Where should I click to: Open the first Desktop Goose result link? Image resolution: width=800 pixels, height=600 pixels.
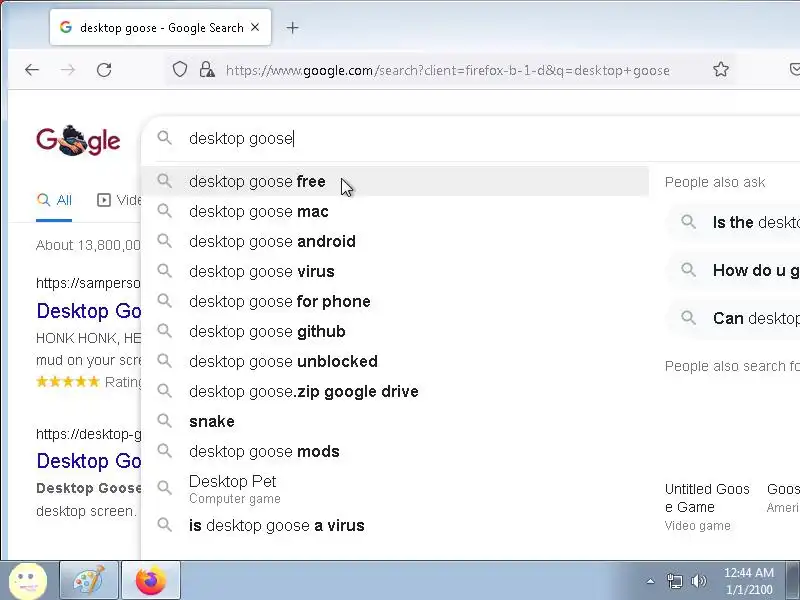tap(89, 311)
